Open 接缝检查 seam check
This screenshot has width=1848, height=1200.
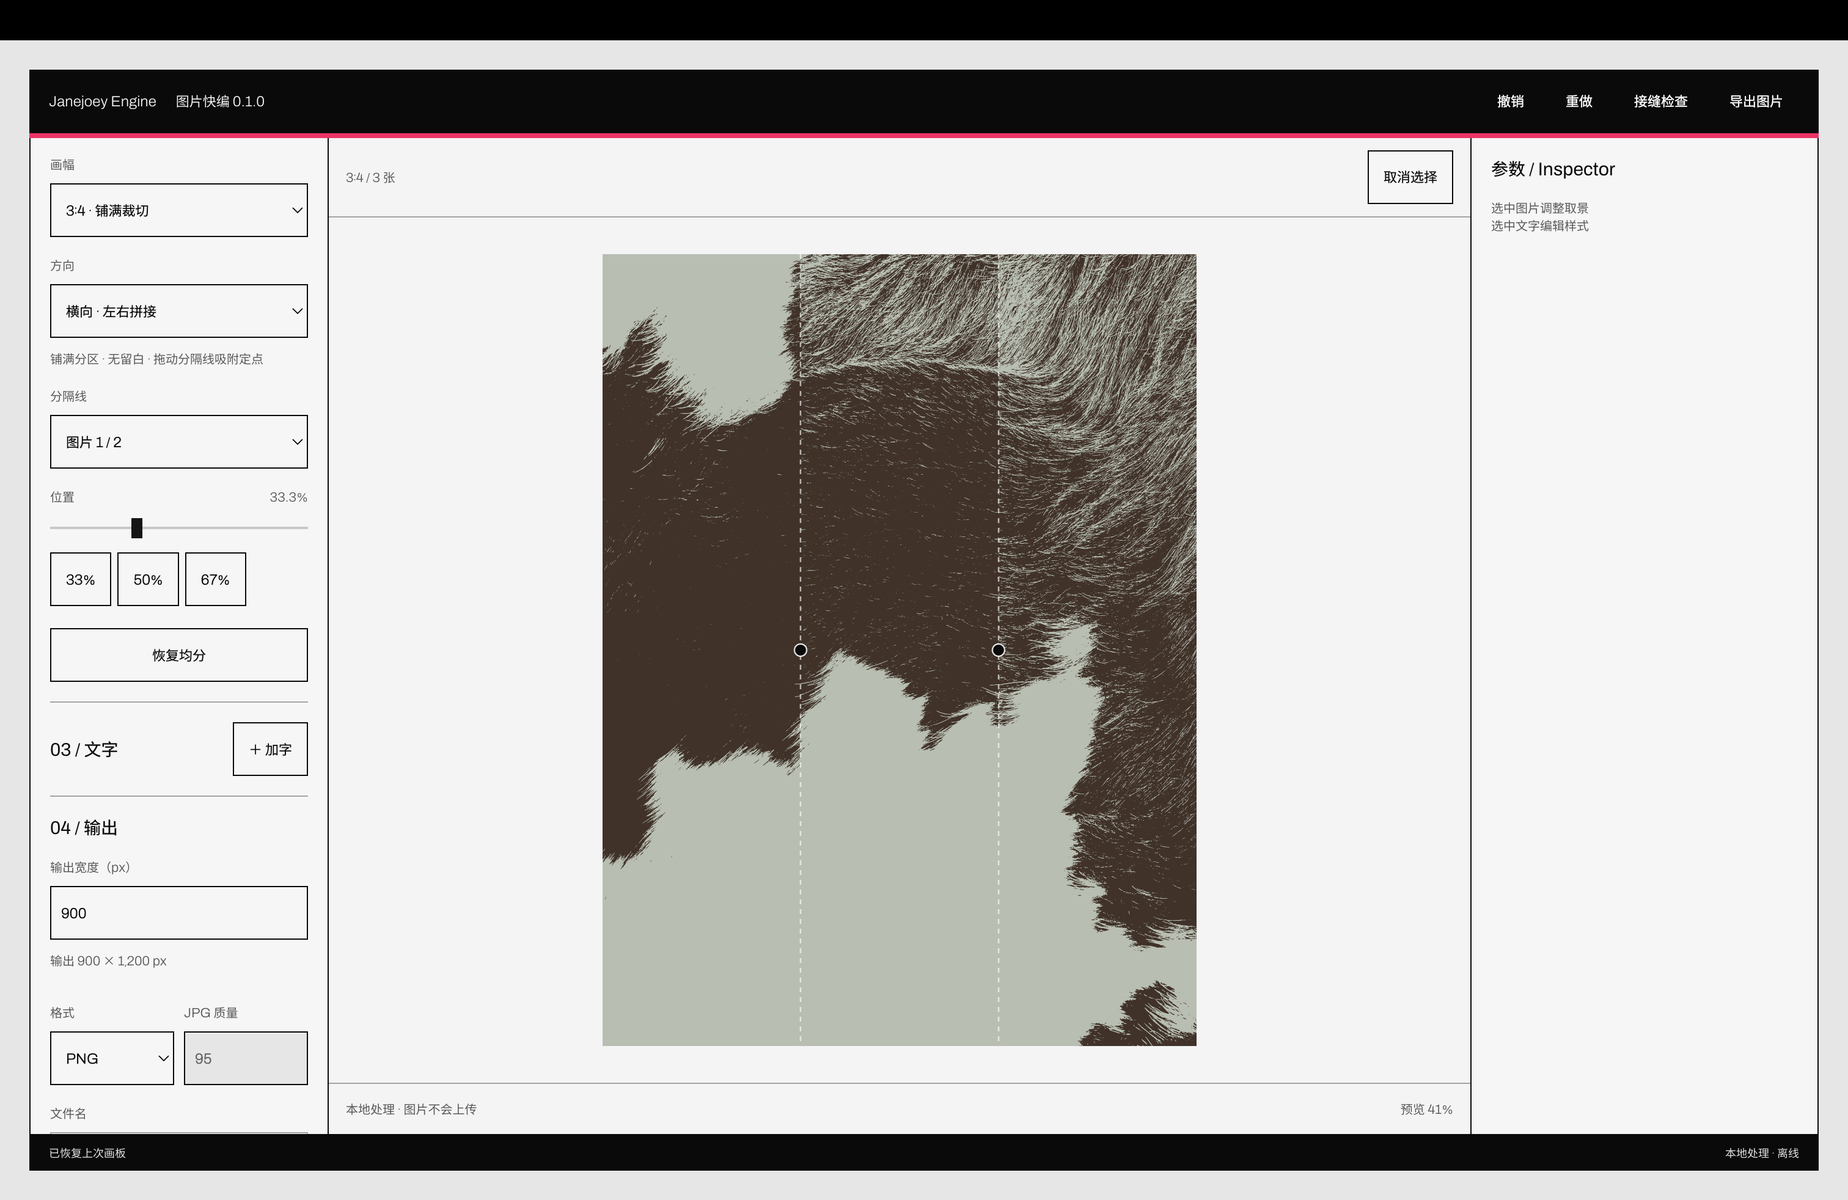coord(1661,102)
